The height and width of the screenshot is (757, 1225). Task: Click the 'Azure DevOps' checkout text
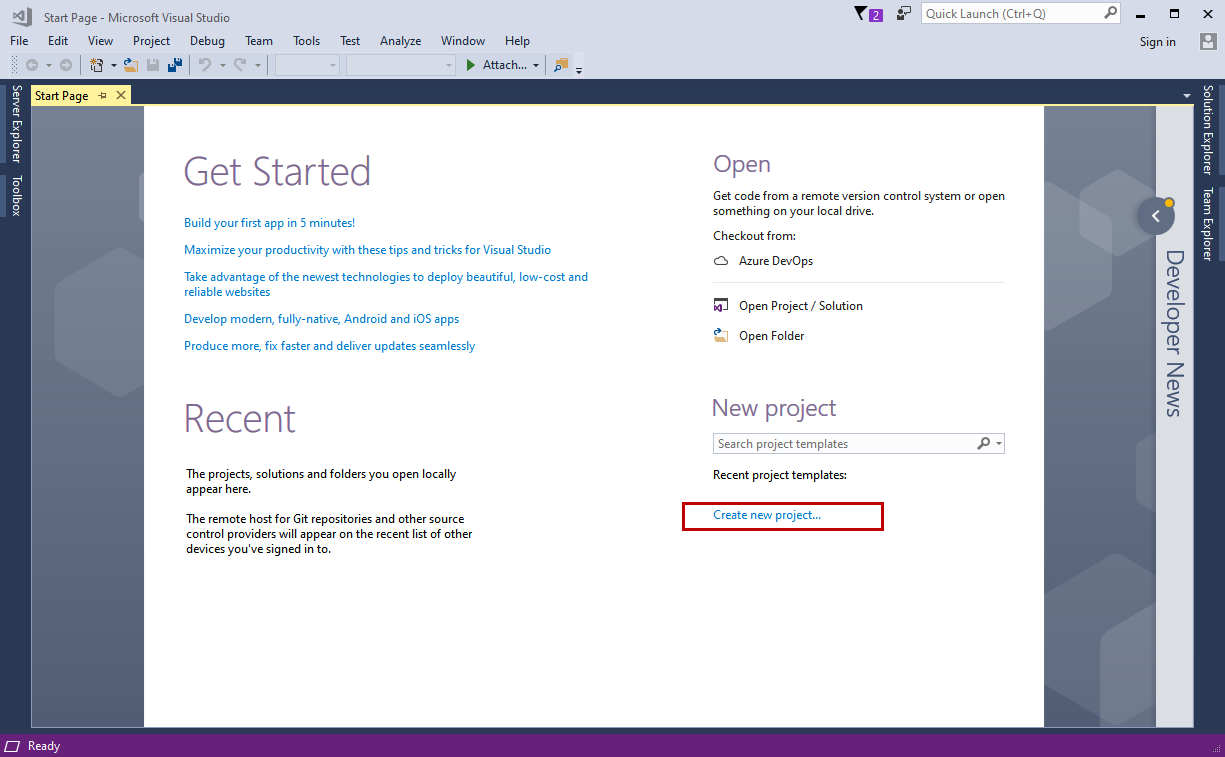coord(776,261)
